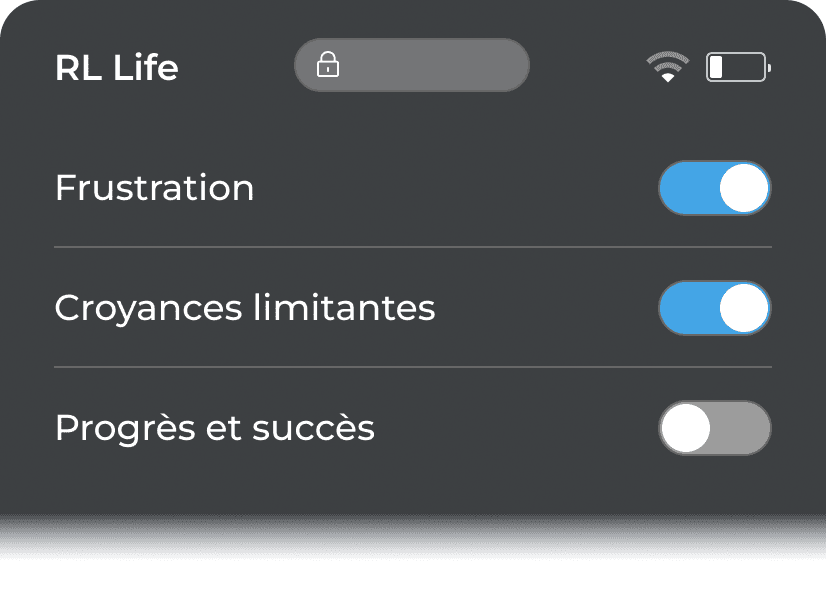Enable the Progrès et succès toggle
This screenshot has width=826, height=614.
714,428
